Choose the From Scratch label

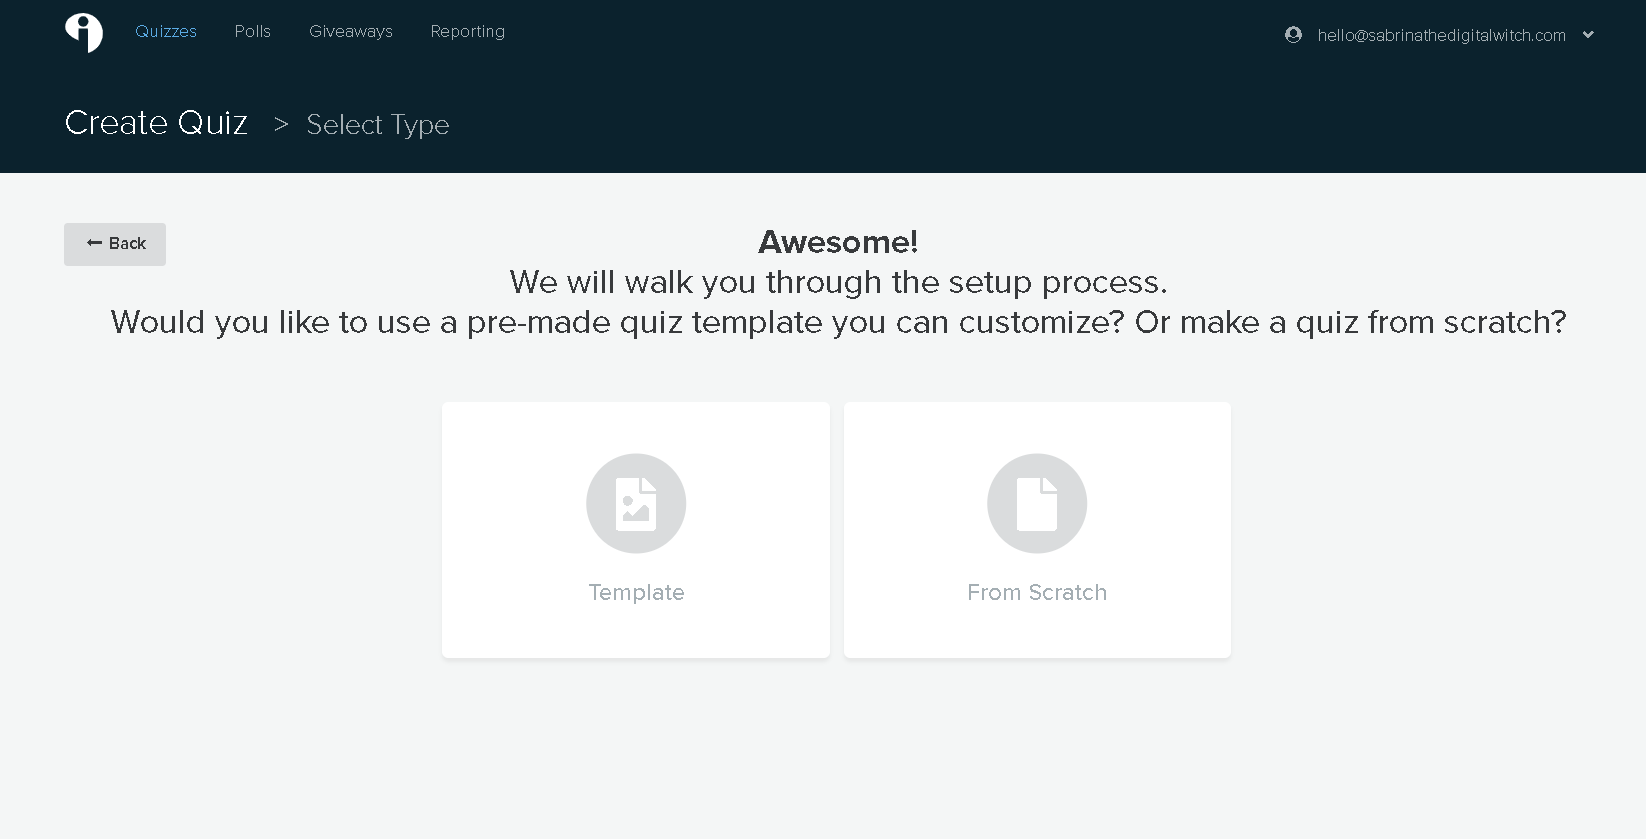pyautogui.click(x=1037, y=592)
